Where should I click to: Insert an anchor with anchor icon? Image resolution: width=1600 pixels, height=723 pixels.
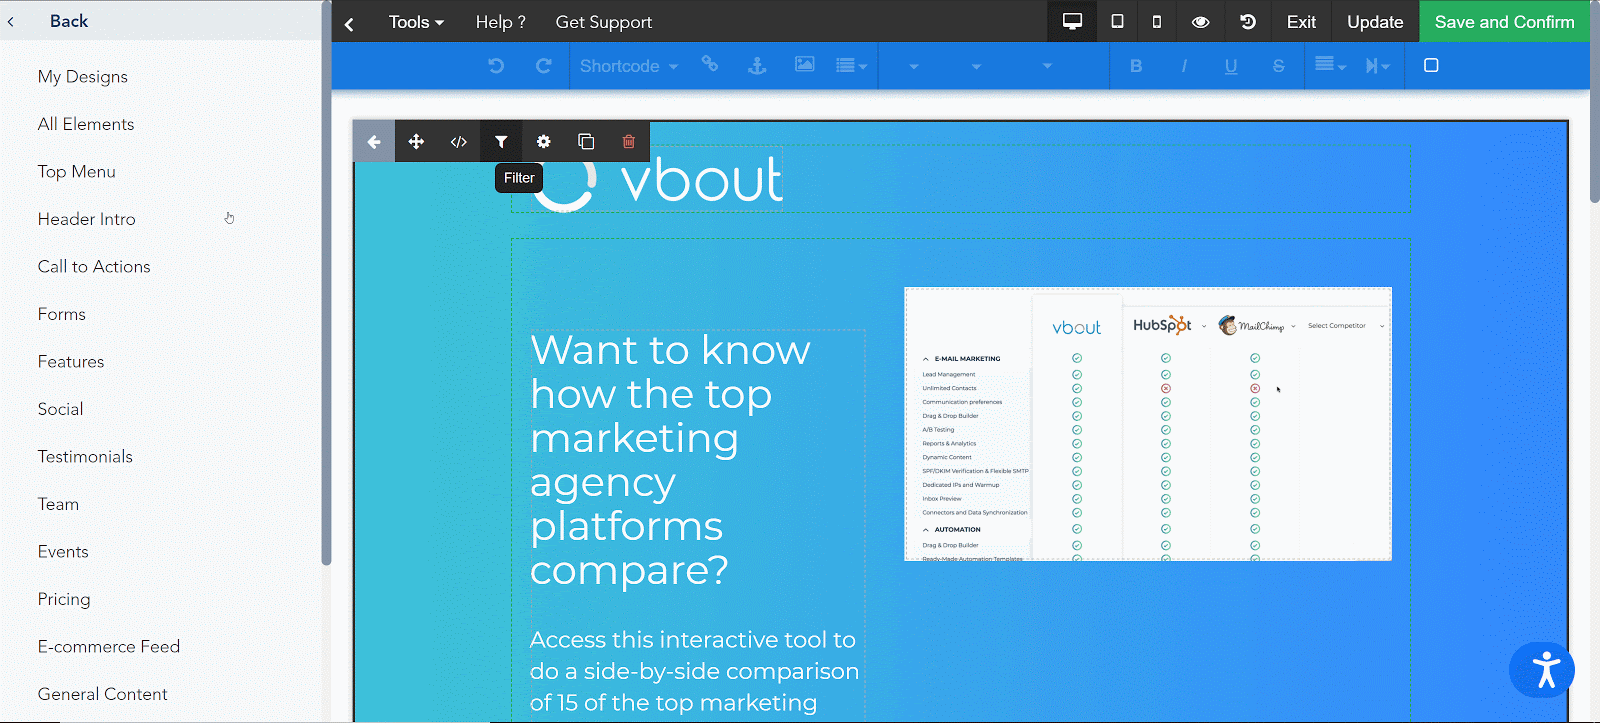757,65
